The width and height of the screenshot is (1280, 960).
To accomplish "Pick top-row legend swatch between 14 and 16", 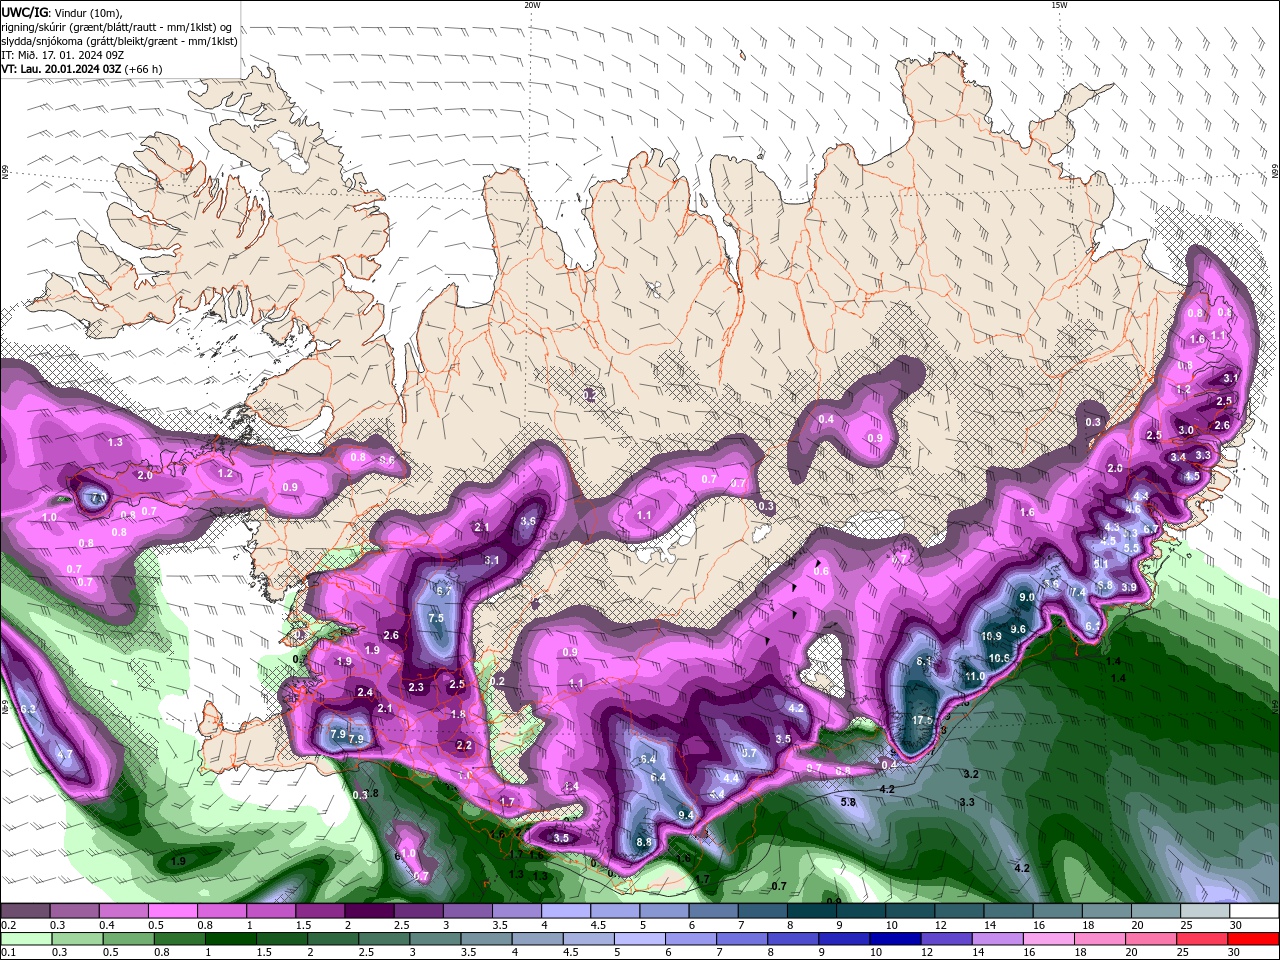I will point(1009,911).
